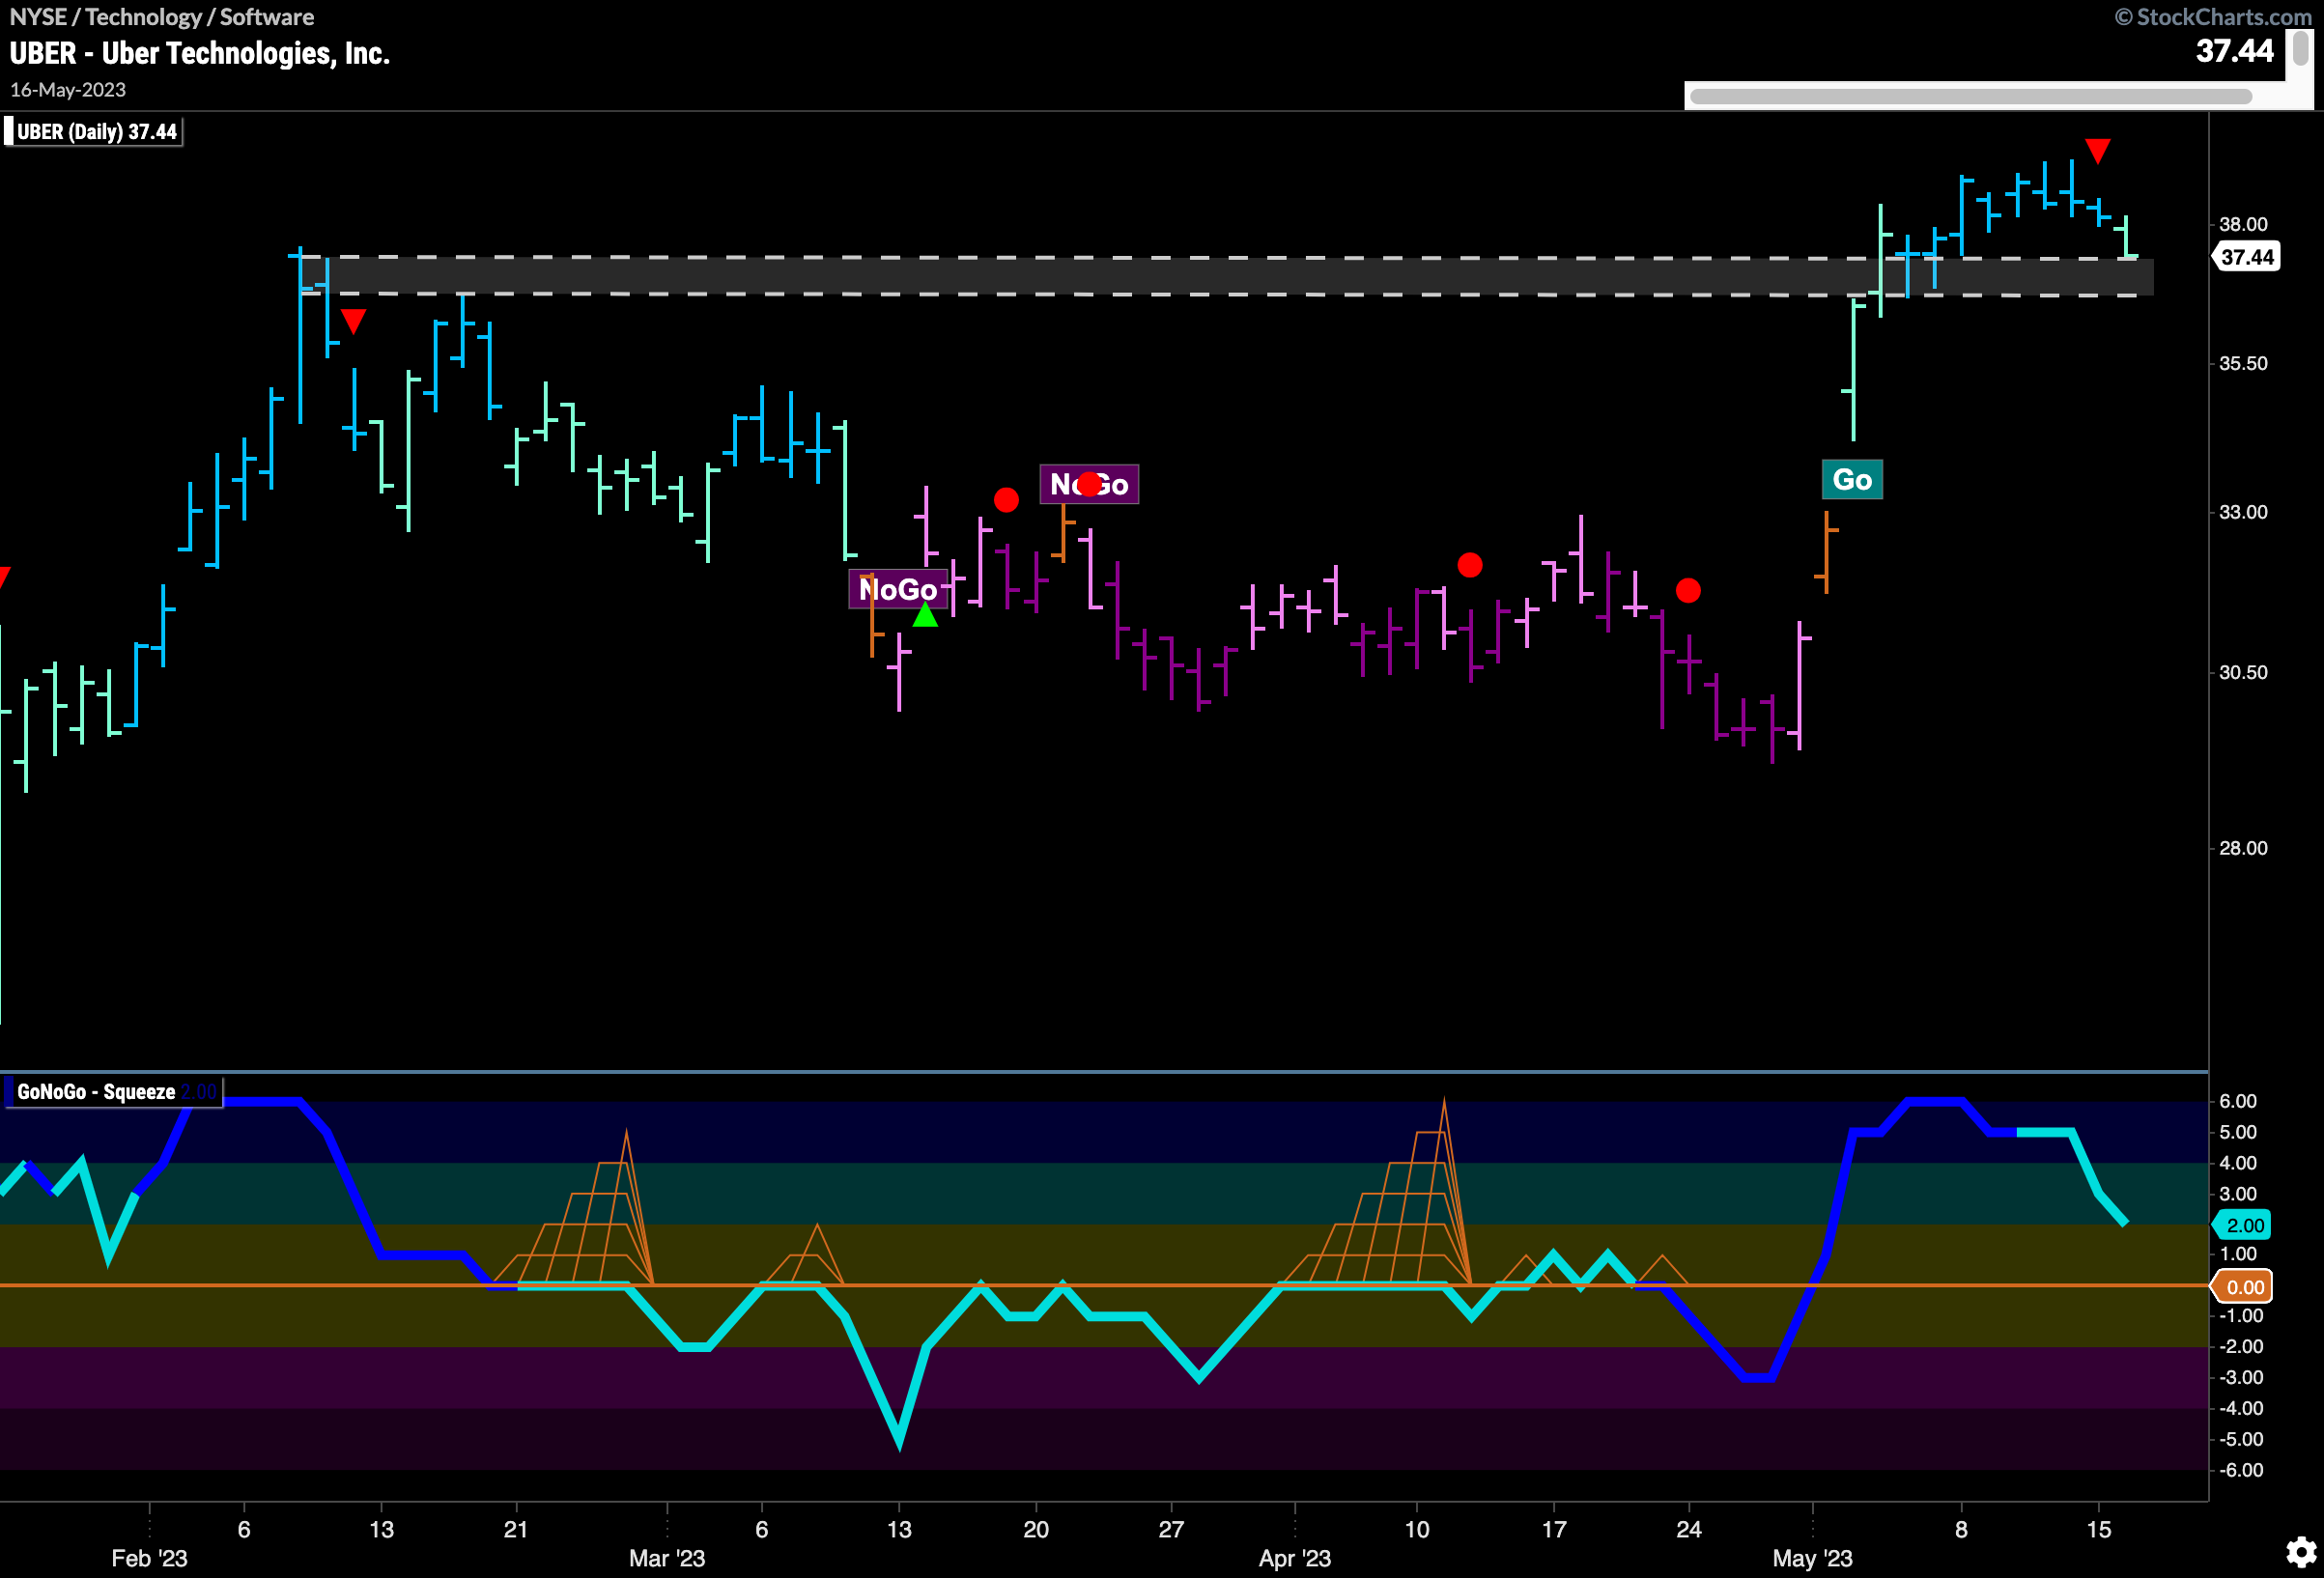2324x1578 pixels.
Task: Click the 24 date axis label
Action: click(1688, 1529)
